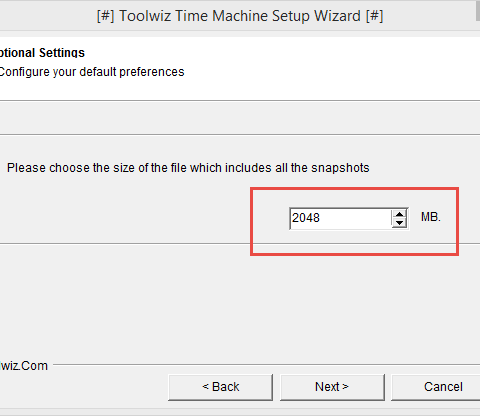Click the [#] symbol before Toolwiz title
480x416 pixels.
tap(105, 16)
